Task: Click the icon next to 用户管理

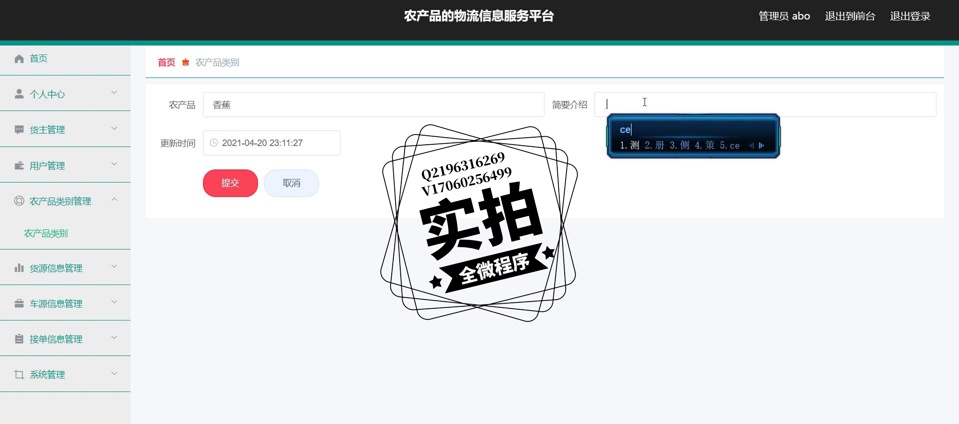Action: tap(19, 165)
